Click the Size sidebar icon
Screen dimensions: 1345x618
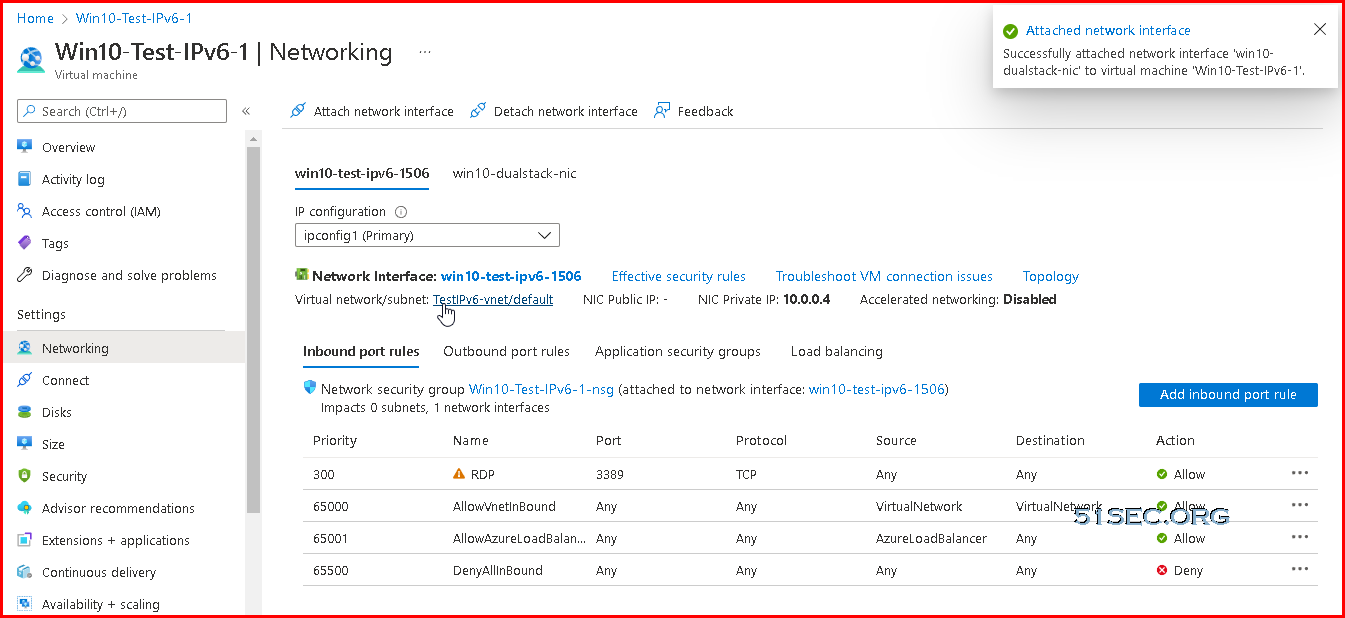[25, 444]
